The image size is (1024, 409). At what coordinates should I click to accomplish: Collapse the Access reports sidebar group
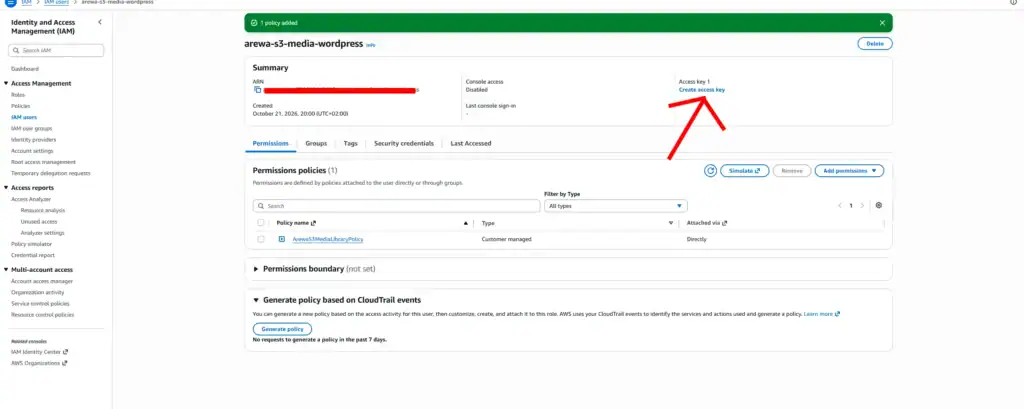6,188
